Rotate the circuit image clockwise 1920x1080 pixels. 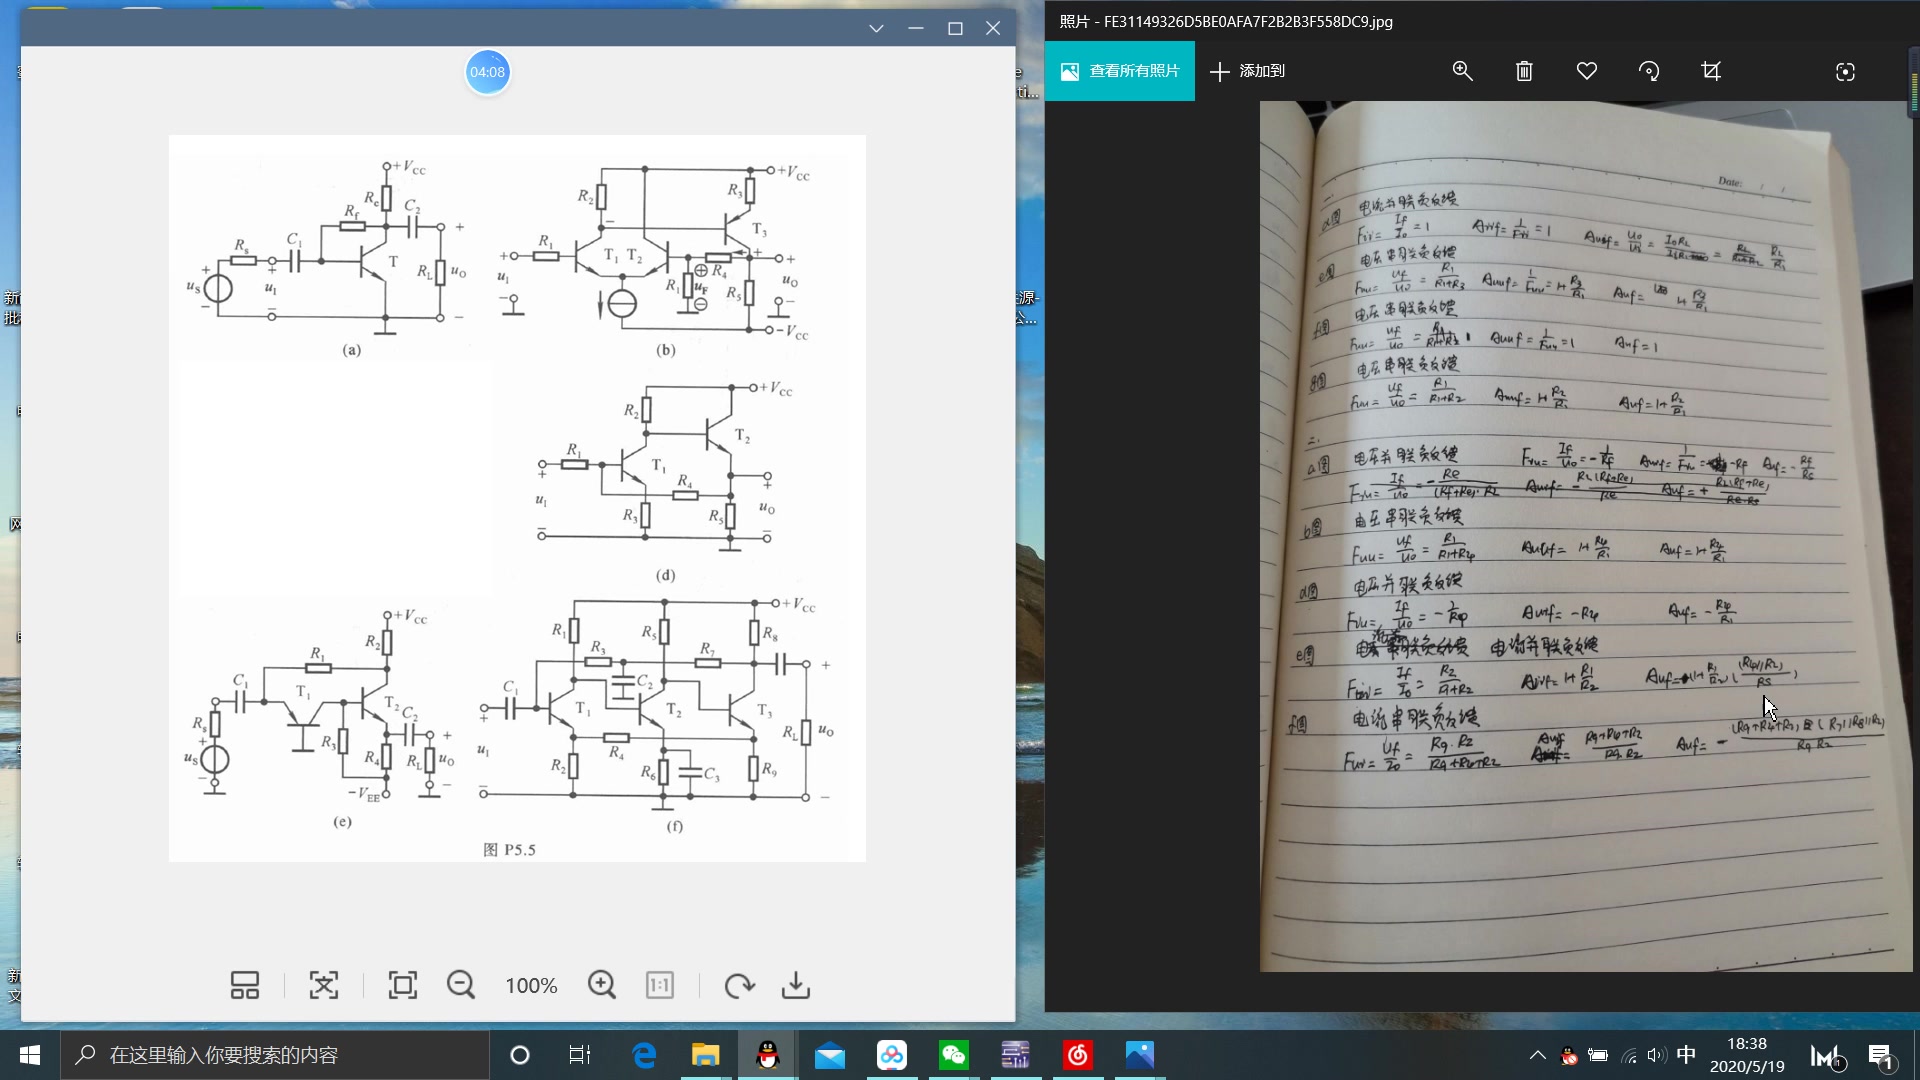[739, 985]
